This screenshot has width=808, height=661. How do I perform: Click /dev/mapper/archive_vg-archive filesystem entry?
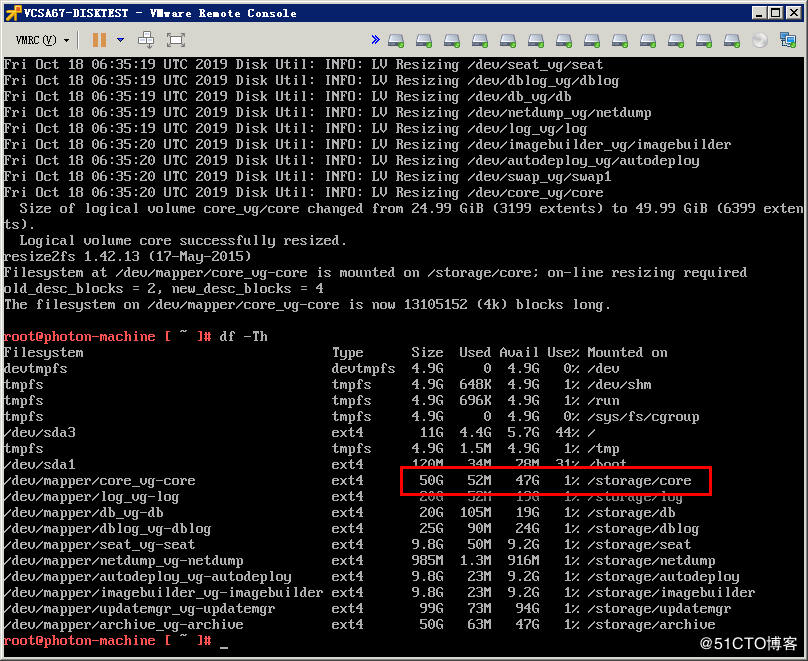click(x=123, y=624)
